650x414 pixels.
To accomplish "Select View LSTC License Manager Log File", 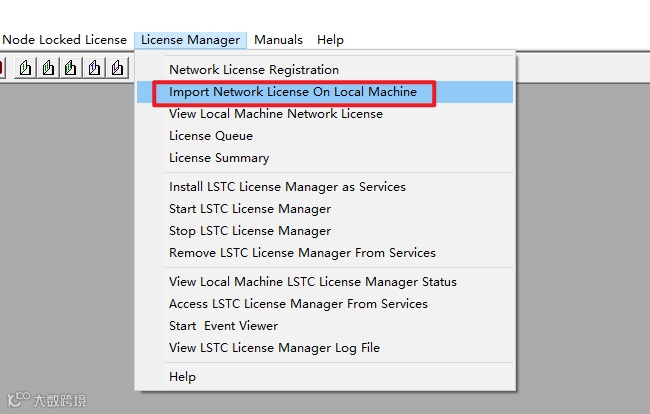I will [274, 348].
